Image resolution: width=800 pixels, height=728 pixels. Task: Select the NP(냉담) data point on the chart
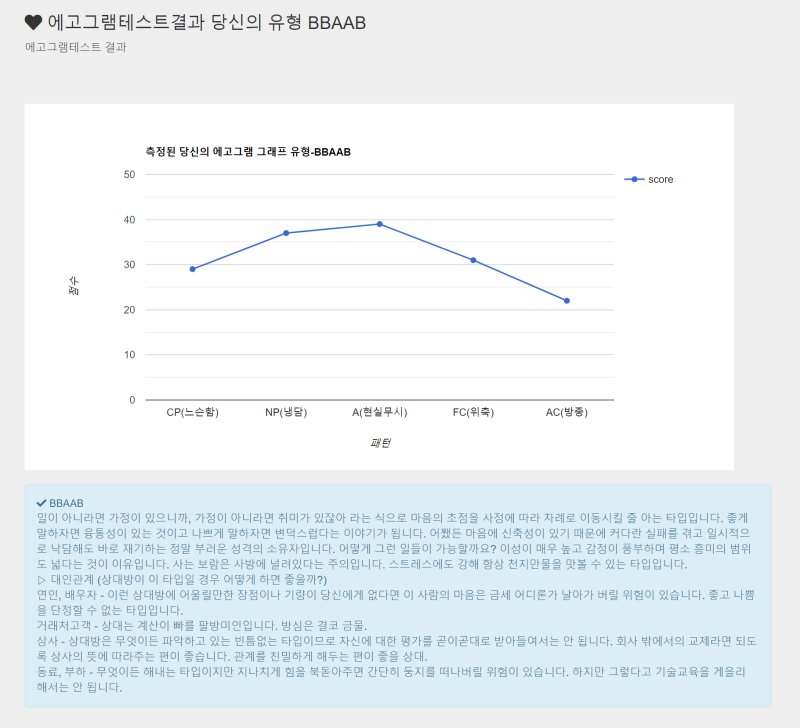286,233
